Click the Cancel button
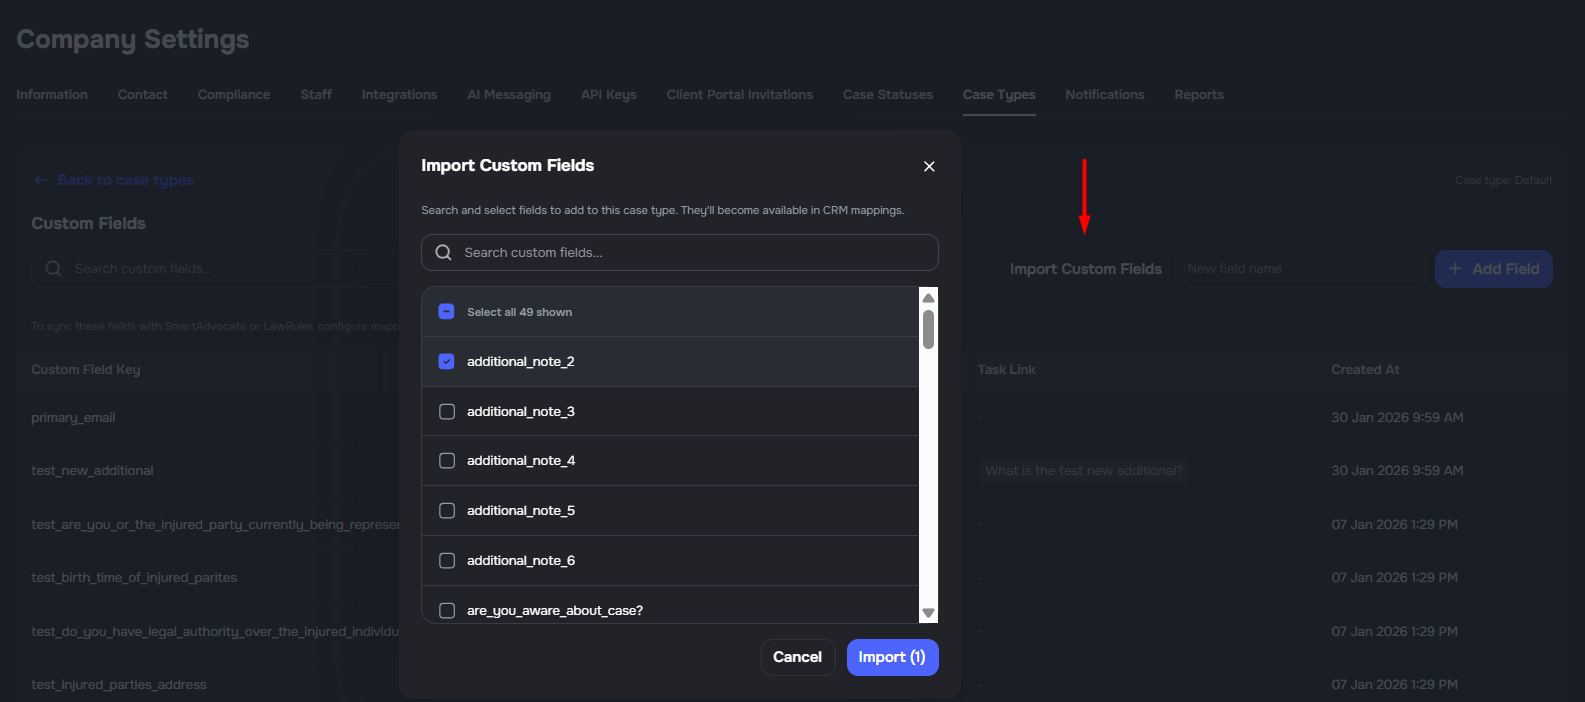Image resolution: width=1585 pixels, height=702 pixels. pyautogui.click(x=797, y=657)
